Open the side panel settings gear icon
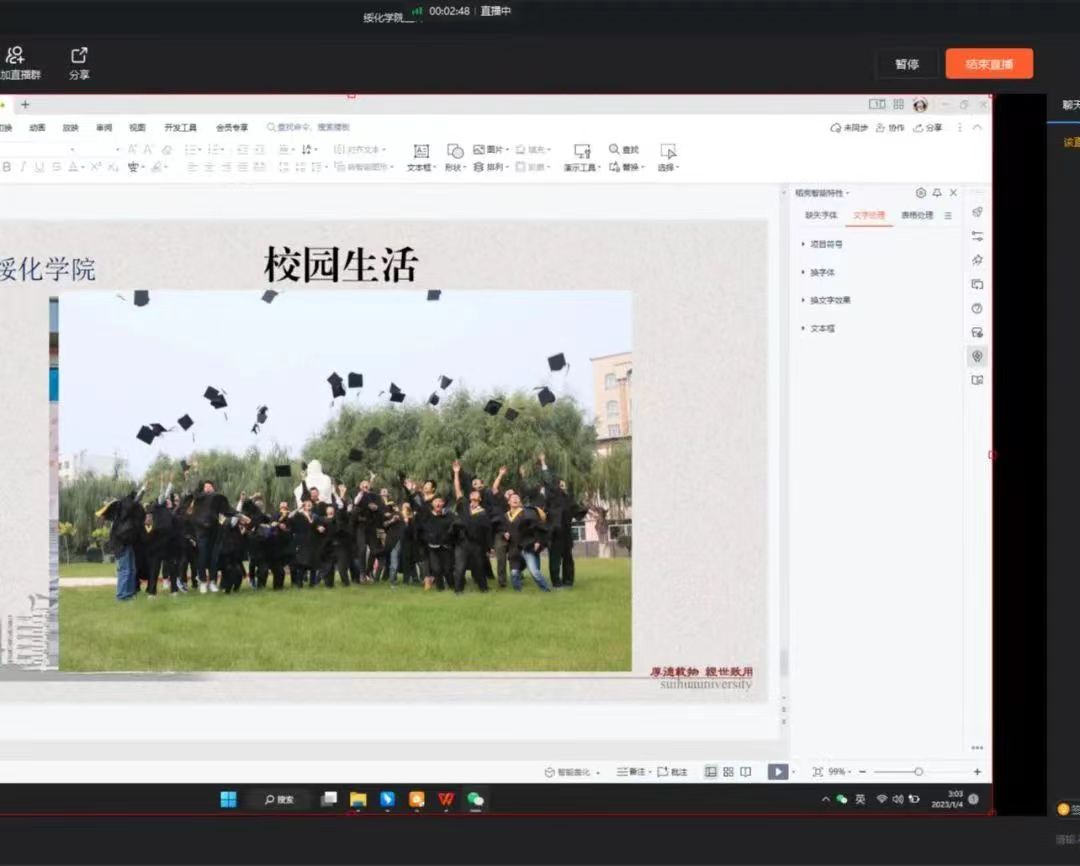This screenshot has width=1080, height=866. click(921, 193)
